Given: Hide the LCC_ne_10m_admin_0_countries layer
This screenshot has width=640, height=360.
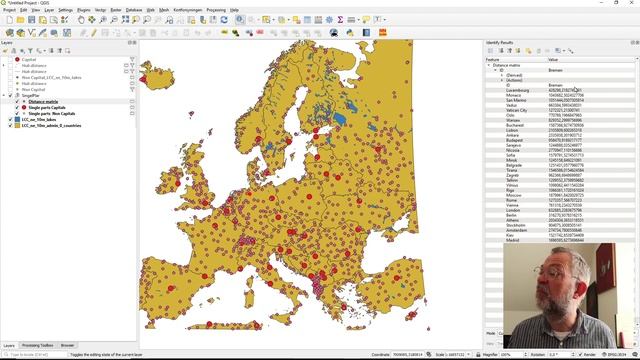Looking at the screenshot, I should 11,126.
